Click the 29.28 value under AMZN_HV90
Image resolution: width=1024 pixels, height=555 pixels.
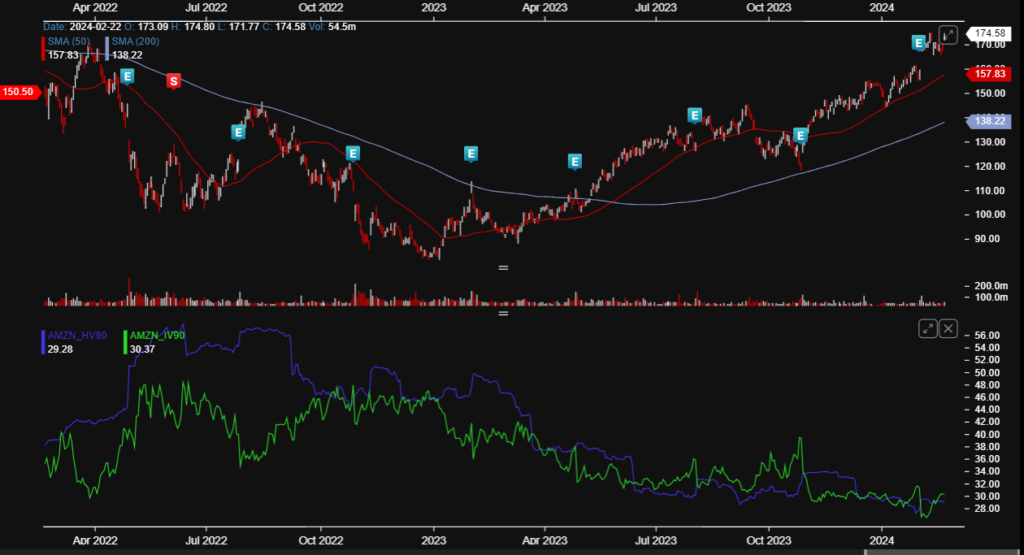tap(60, 349)
